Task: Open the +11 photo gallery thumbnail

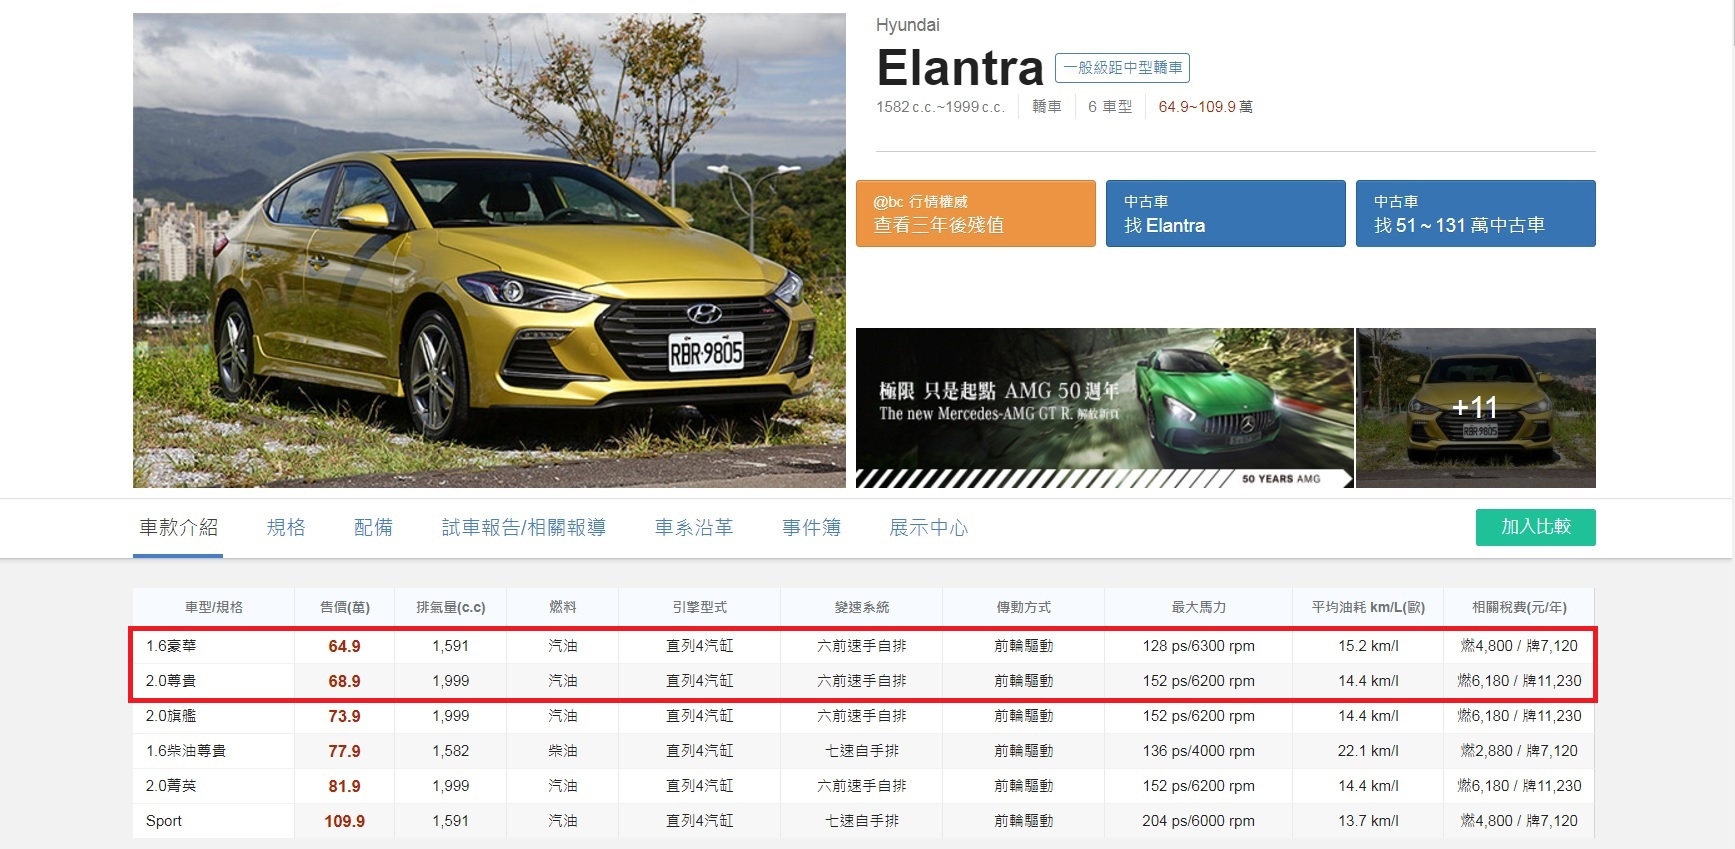Action: pos(1476,408)
